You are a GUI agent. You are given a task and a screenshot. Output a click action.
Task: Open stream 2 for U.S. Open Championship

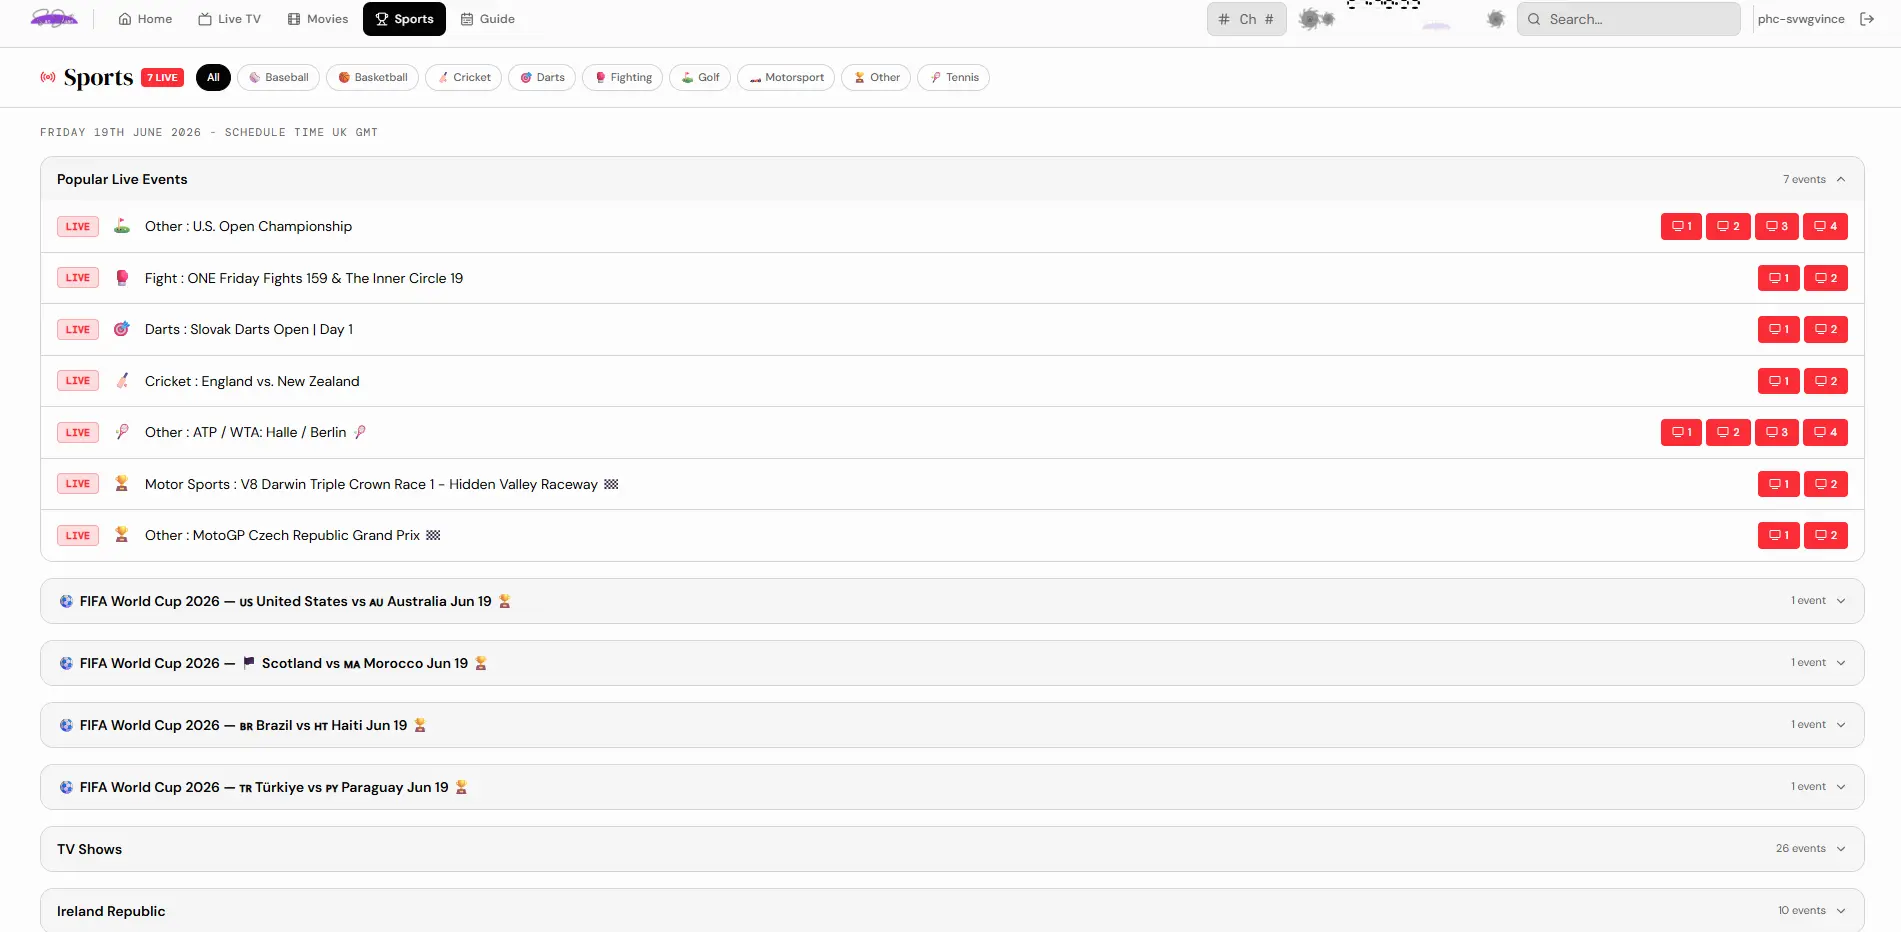pyautogui.click(x=1728, y=226)
